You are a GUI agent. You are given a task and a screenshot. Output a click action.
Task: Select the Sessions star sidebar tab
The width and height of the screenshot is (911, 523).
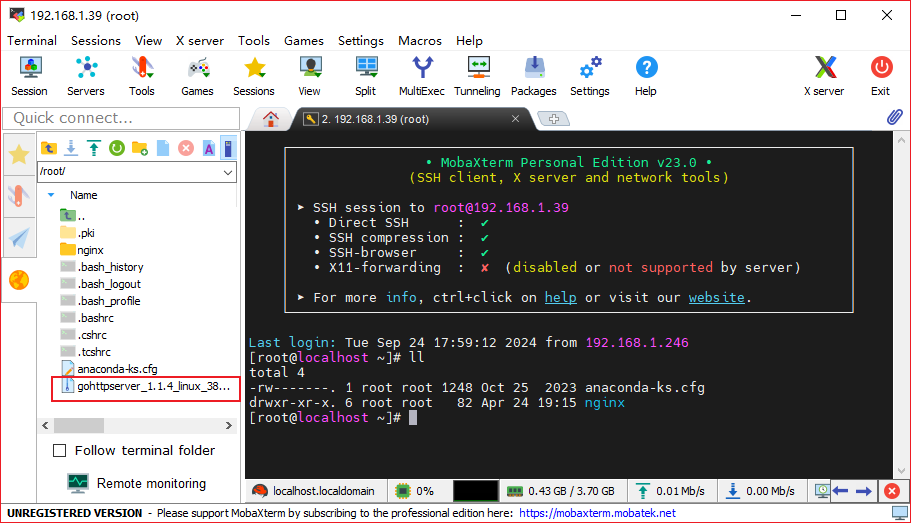pos(19,155)
